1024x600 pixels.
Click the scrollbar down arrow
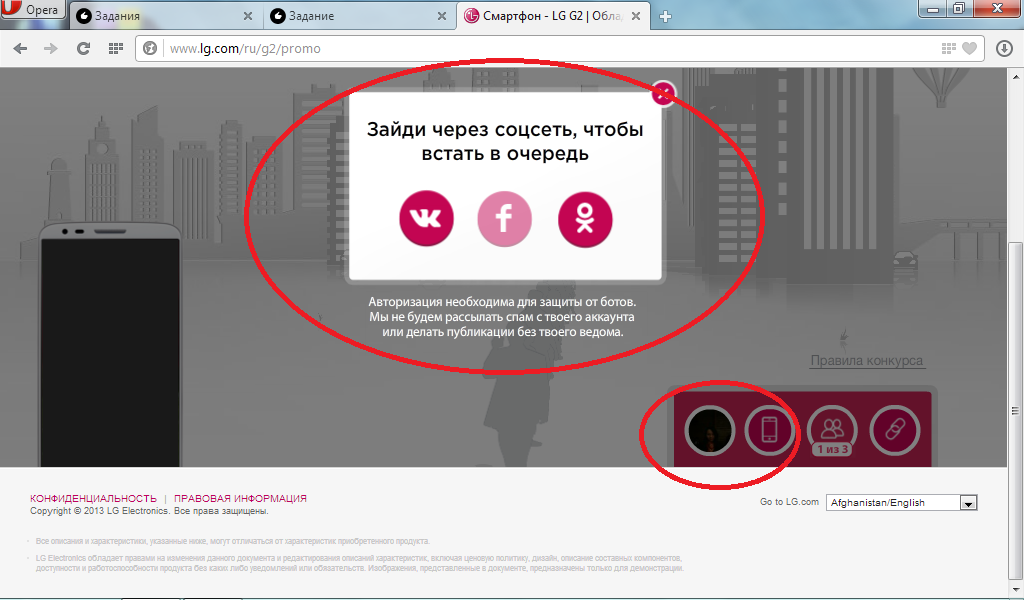tap(1016, 590)
